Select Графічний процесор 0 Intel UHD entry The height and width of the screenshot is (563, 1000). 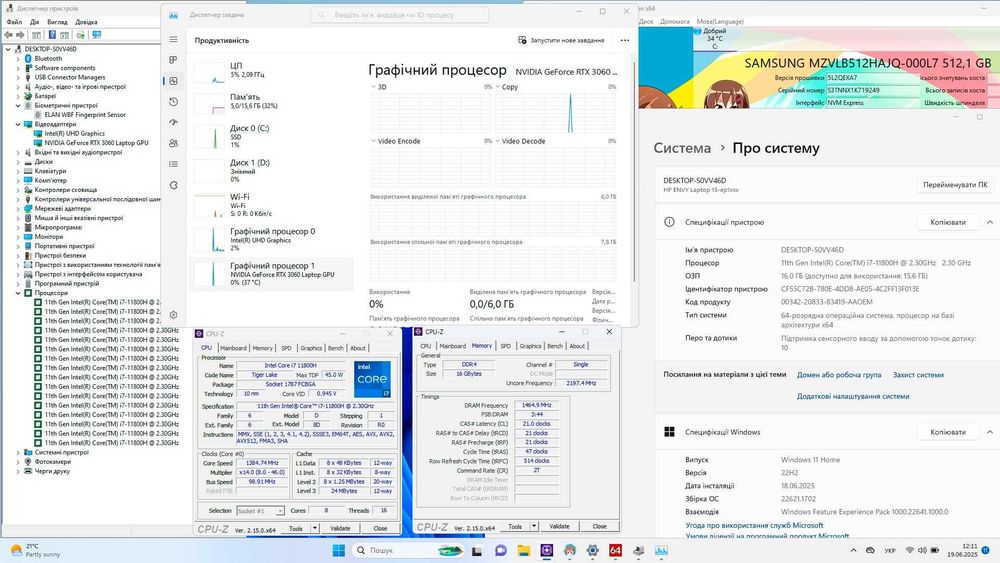(x=271, y=239)
